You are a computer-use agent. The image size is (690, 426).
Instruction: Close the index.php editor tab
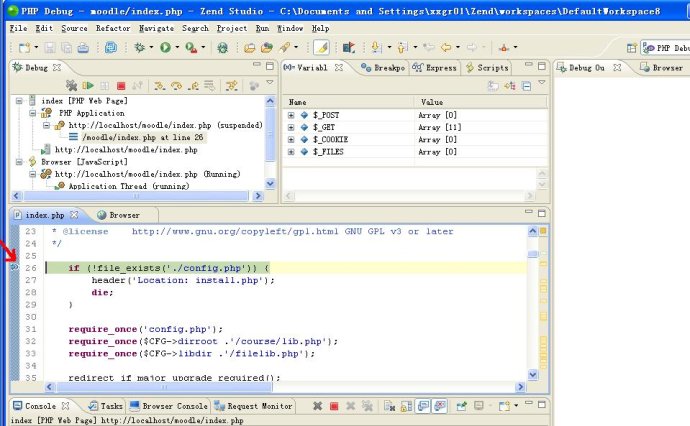pyautogui.click(x=74, y=215)
